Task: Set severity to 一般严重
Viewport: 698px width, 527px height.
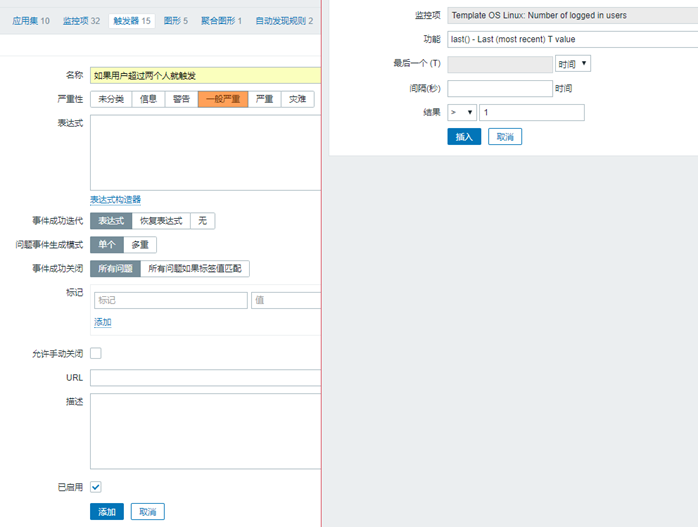Action: pyautogui.click(x=223, y=99)
